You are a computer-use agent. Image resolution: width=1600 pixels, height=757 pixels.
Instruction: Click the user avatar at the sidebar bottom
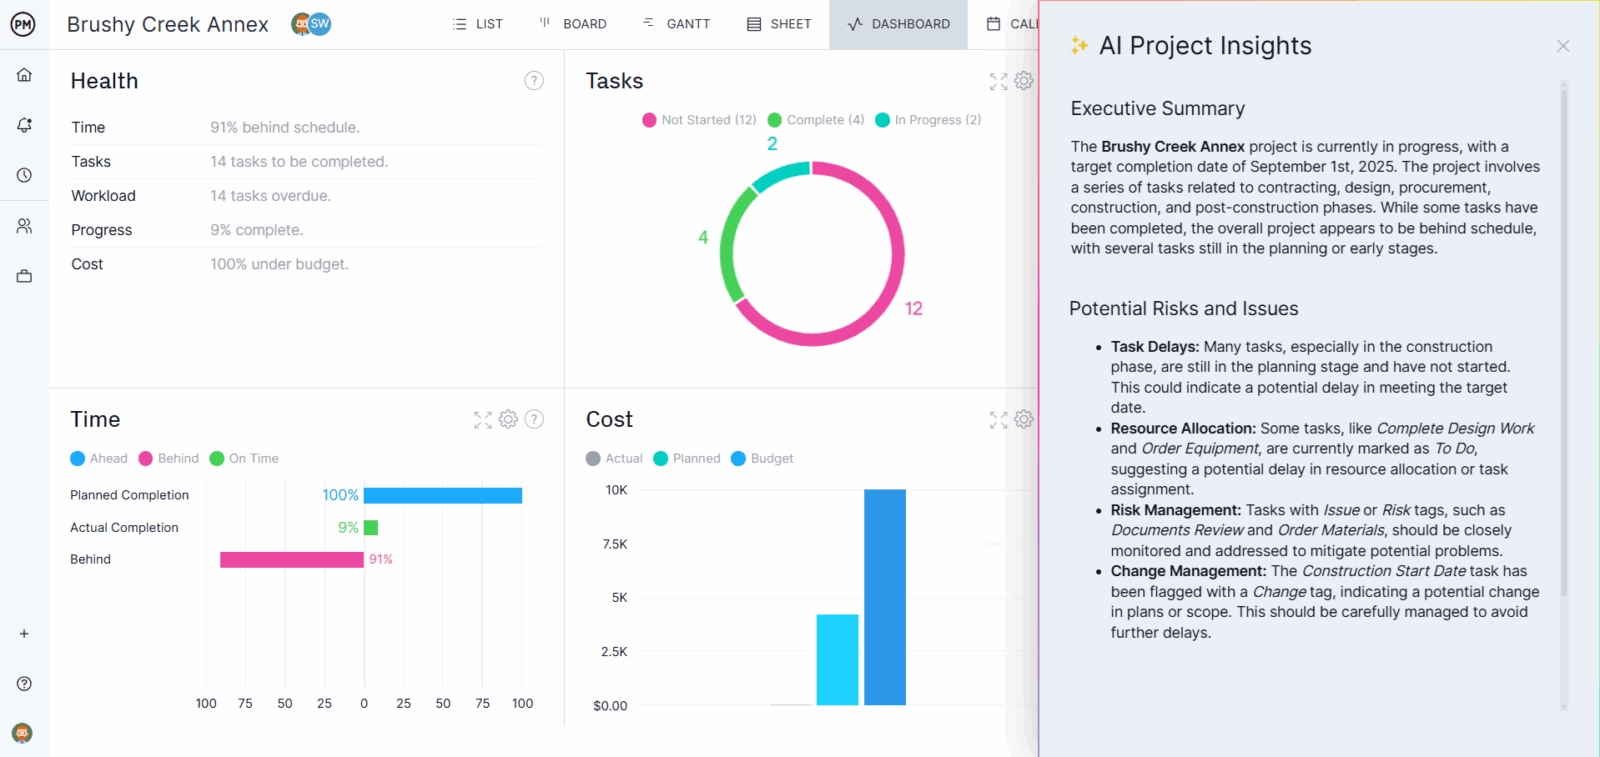22,733
